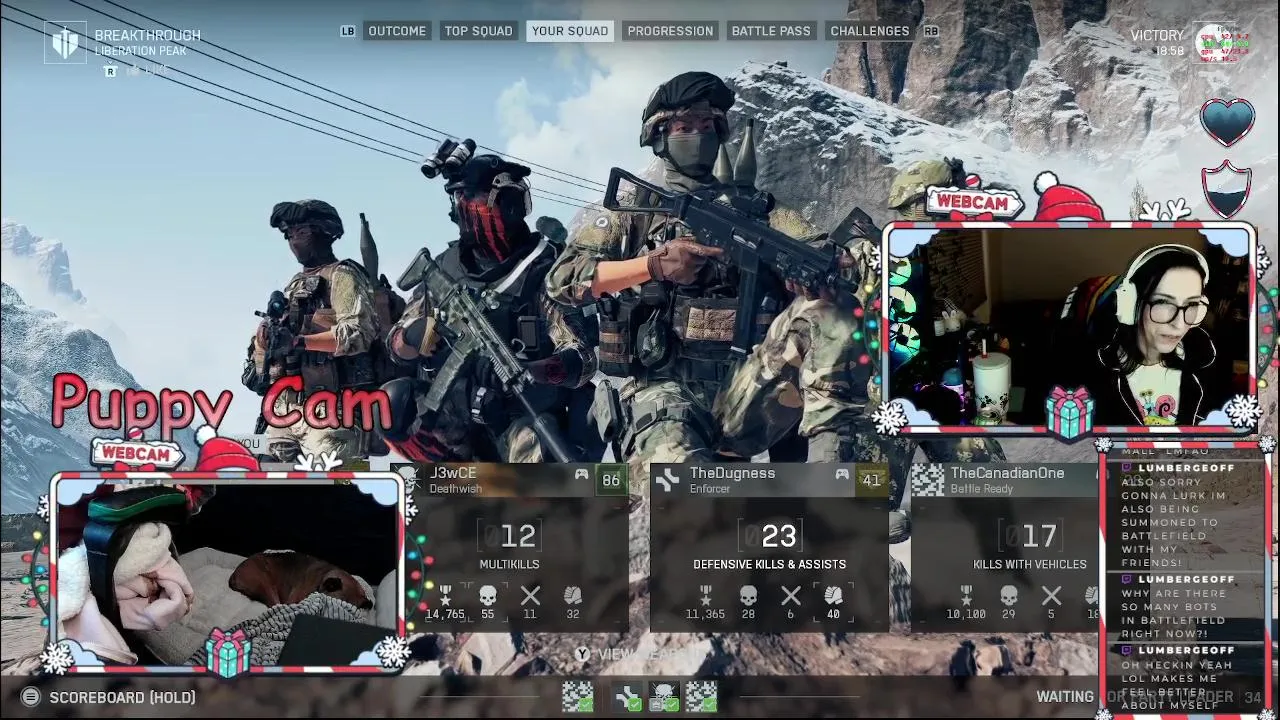Image resolution: width=1280 pixels, height=720 pixels.
Task: Click TheDugness's skull kills icon
Action: pyautogui.click(x=748, y=596)
